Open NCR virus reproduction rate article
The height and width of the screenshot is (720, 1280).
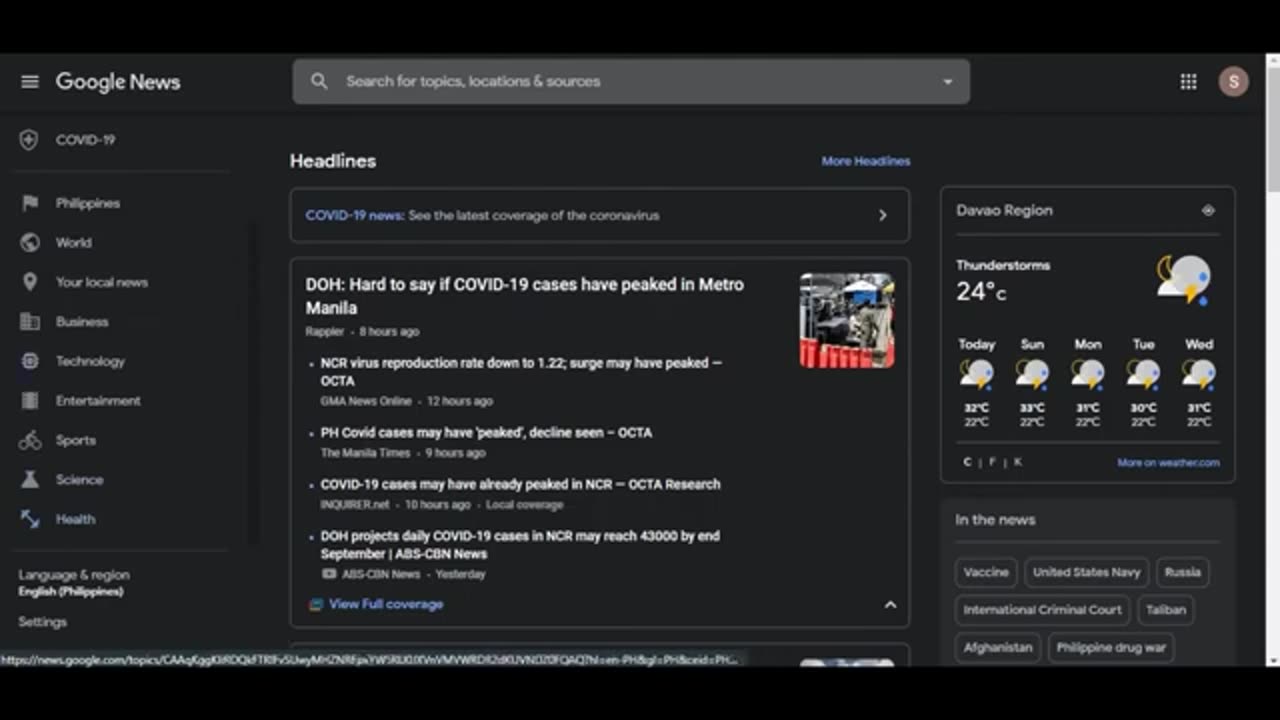pyautogui.click(x=521, y=372)
